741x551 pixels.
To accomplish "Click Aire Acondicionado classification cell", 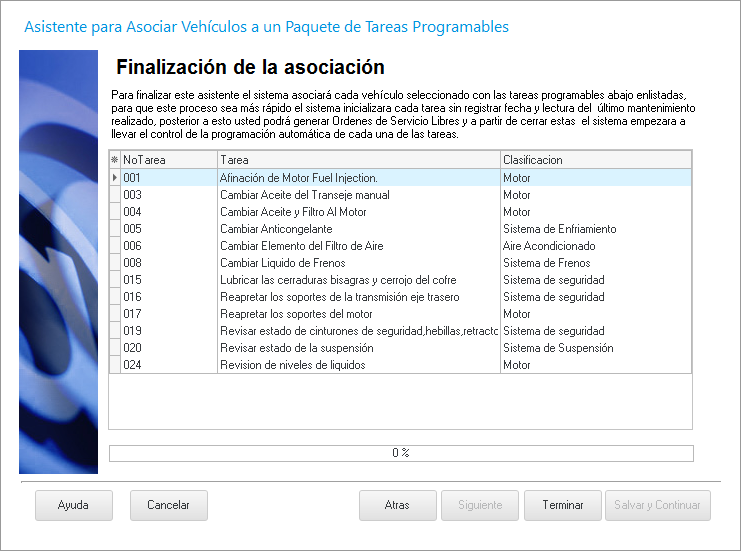I will click(549, 246).
